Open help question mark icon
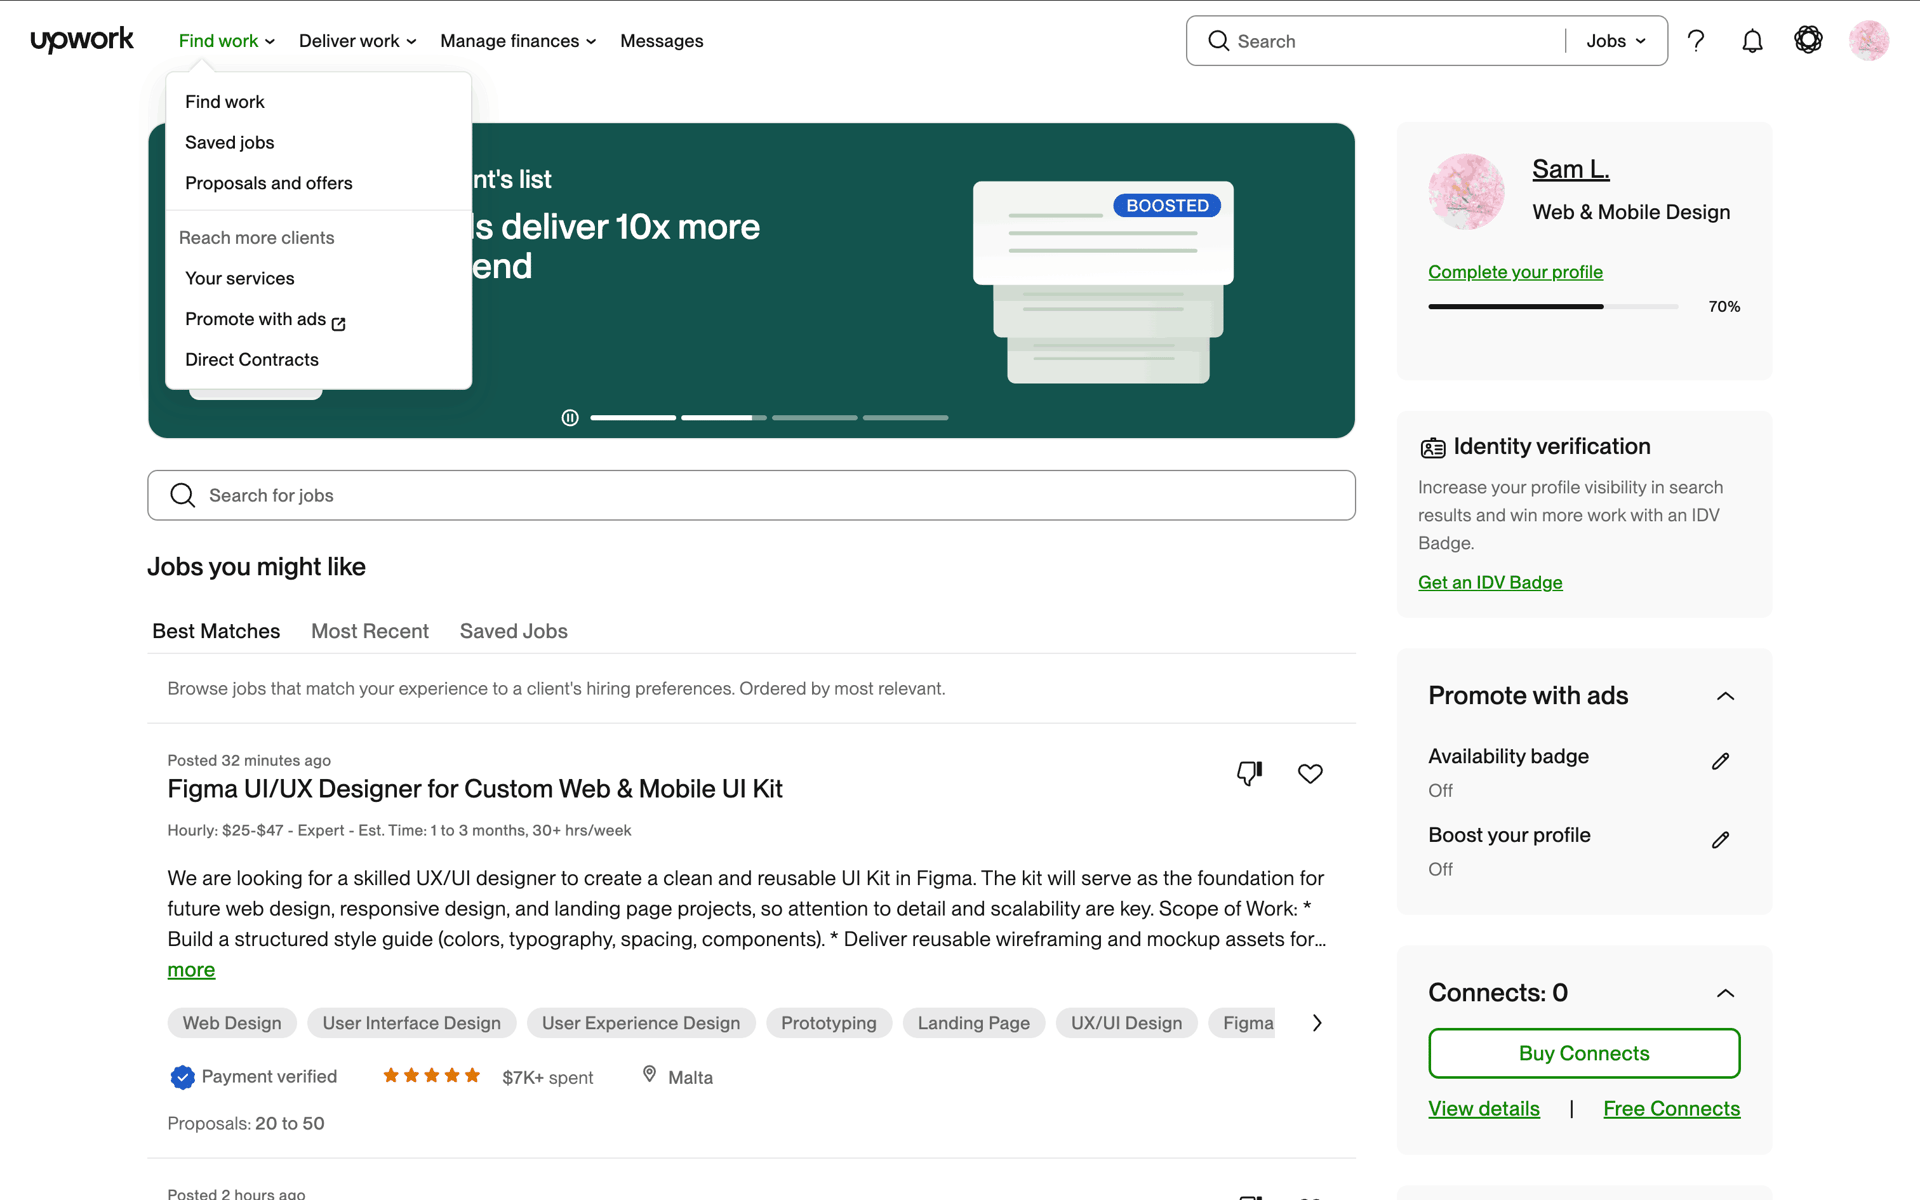 pos(1696,41)
